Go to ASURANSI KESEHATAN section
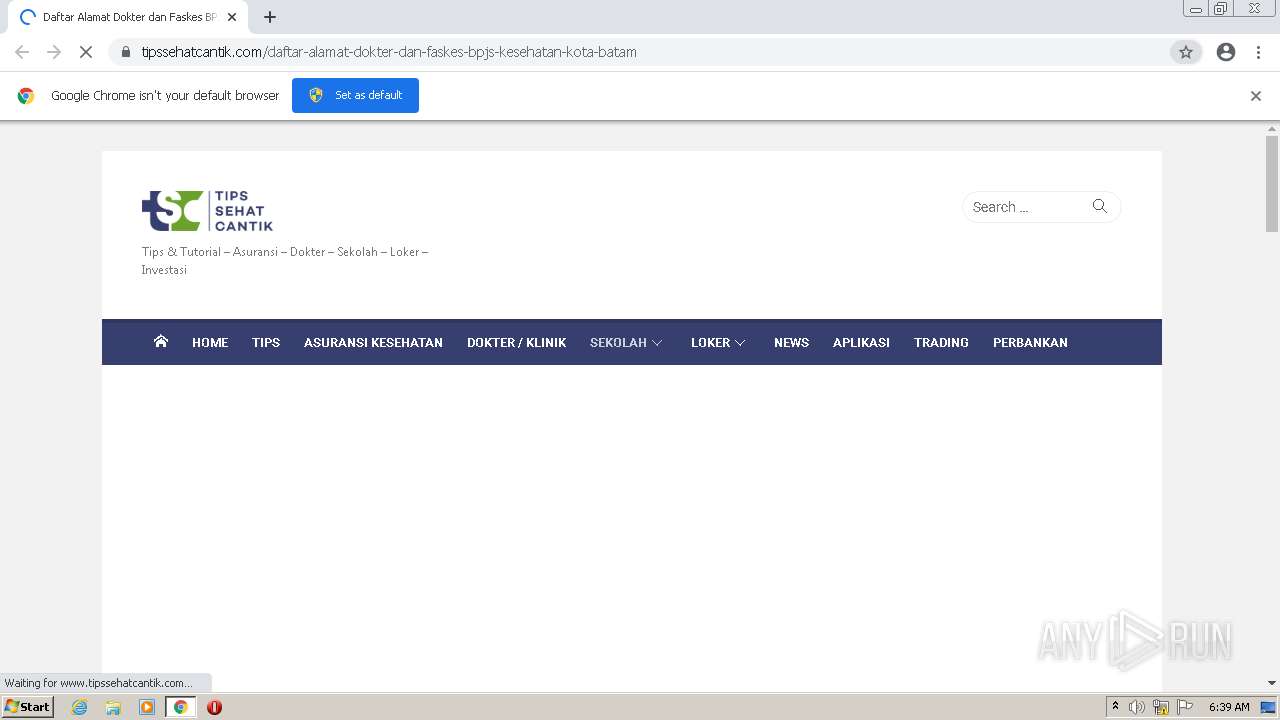 373,342
